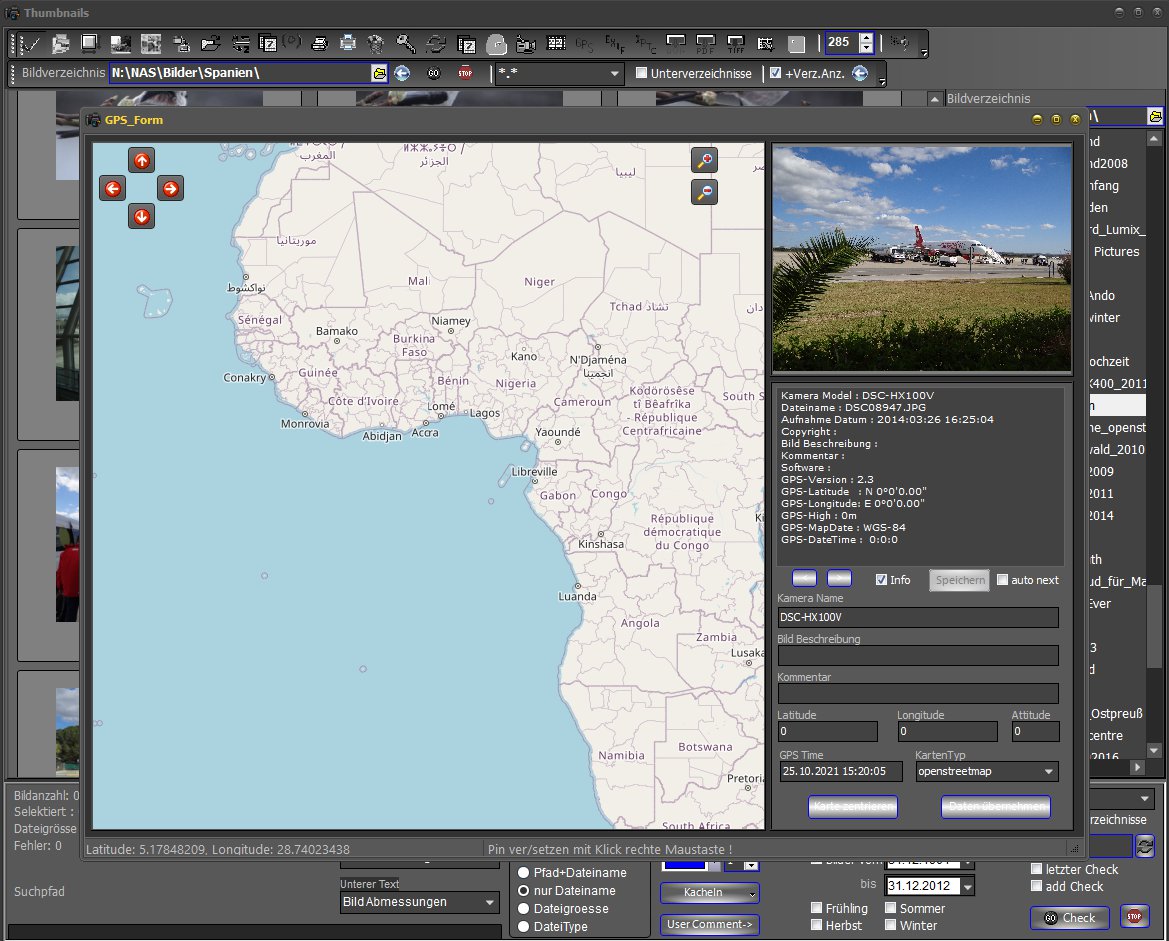The width and height of the screenshot is (1169, 941).
Task: Zoom out on the map
Action: (x=705, y=193)
